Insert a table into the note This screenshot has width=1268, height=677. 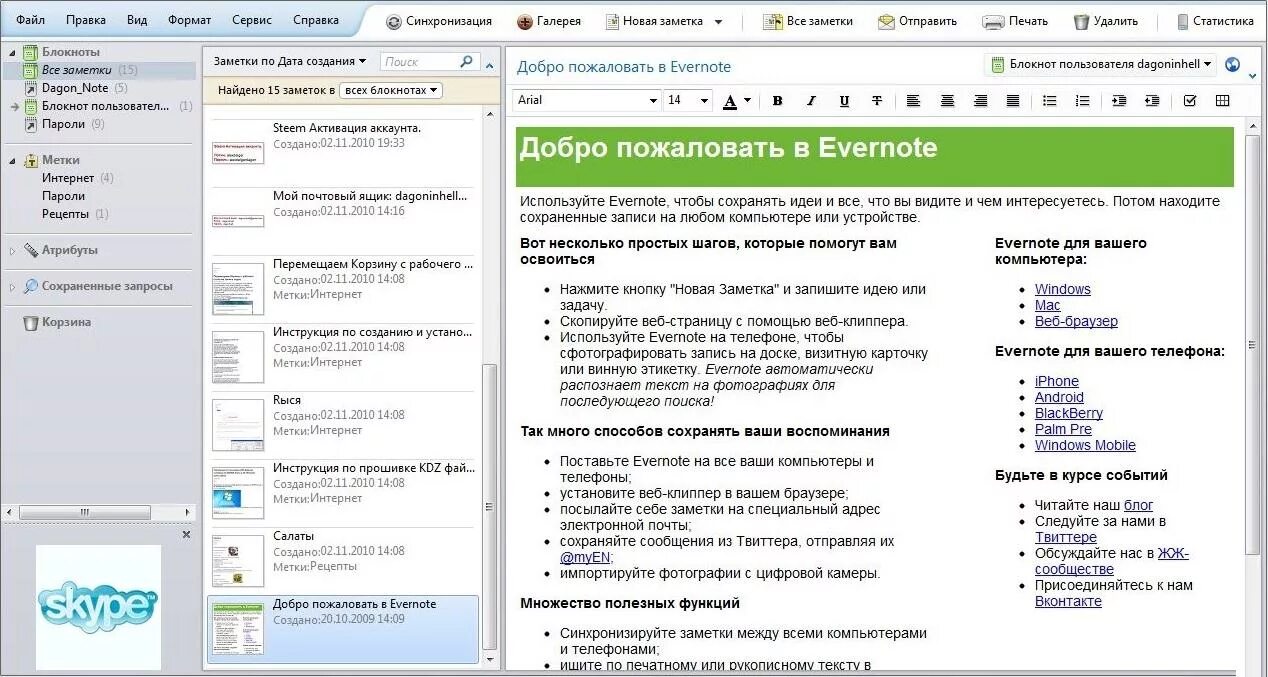1222,100
